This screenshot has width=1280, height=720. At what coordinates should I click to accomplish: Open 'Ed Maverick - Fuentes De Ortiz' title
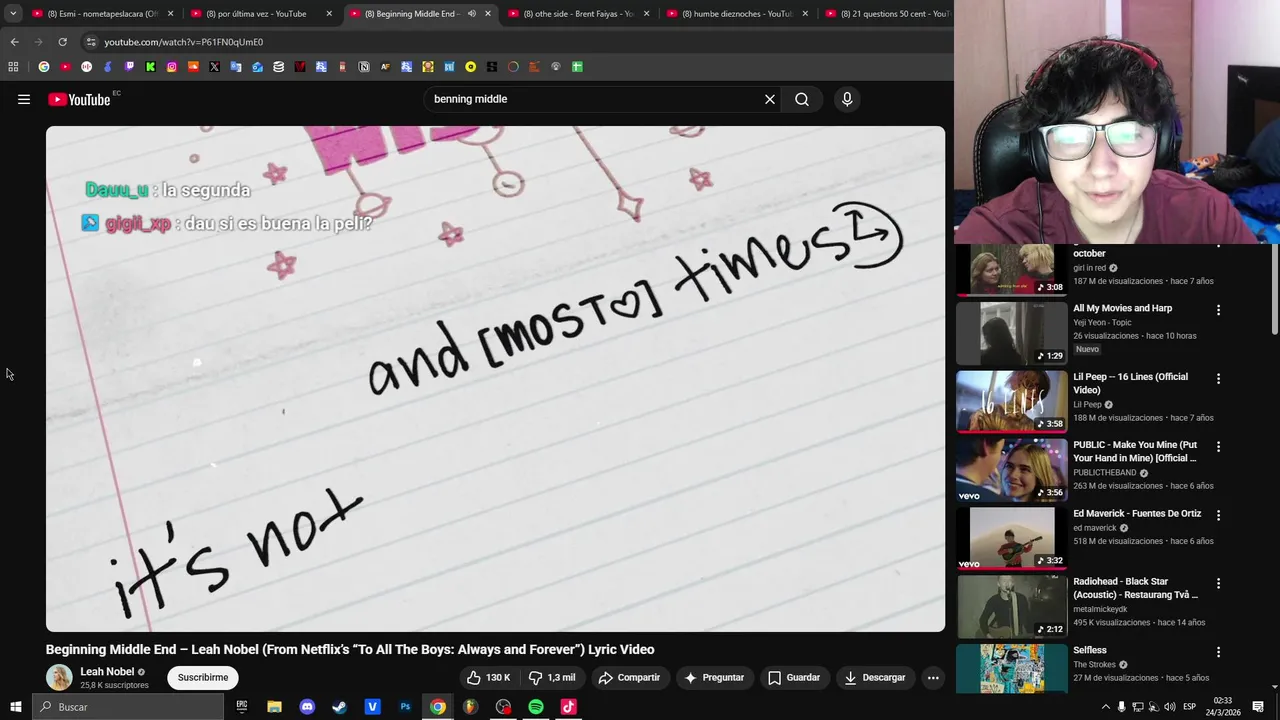click(1137, 513)
